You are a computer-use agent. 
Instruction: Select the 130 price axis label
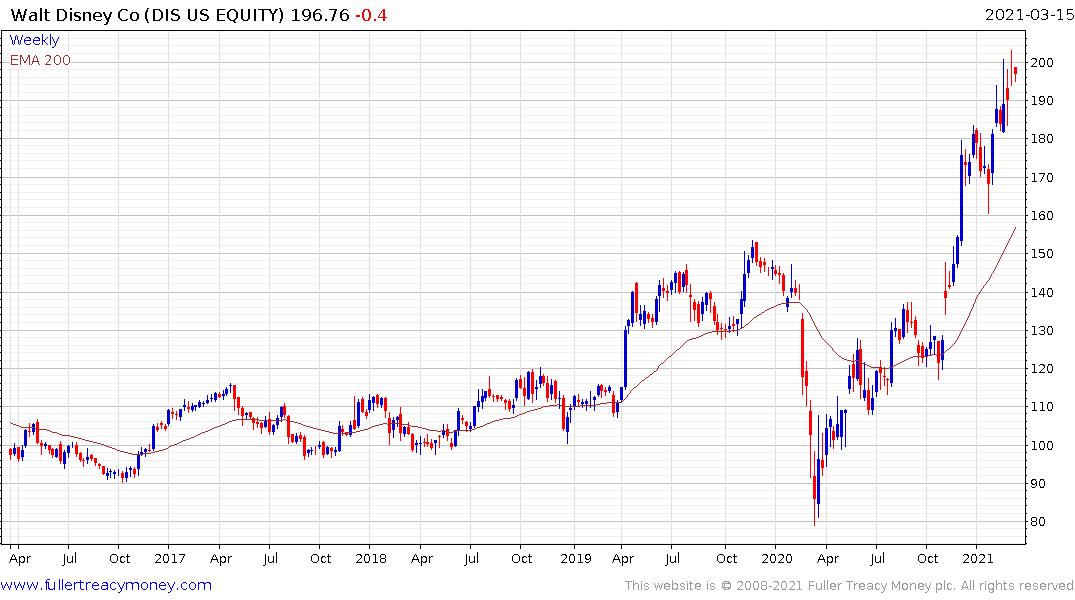tap(1042, 331)
